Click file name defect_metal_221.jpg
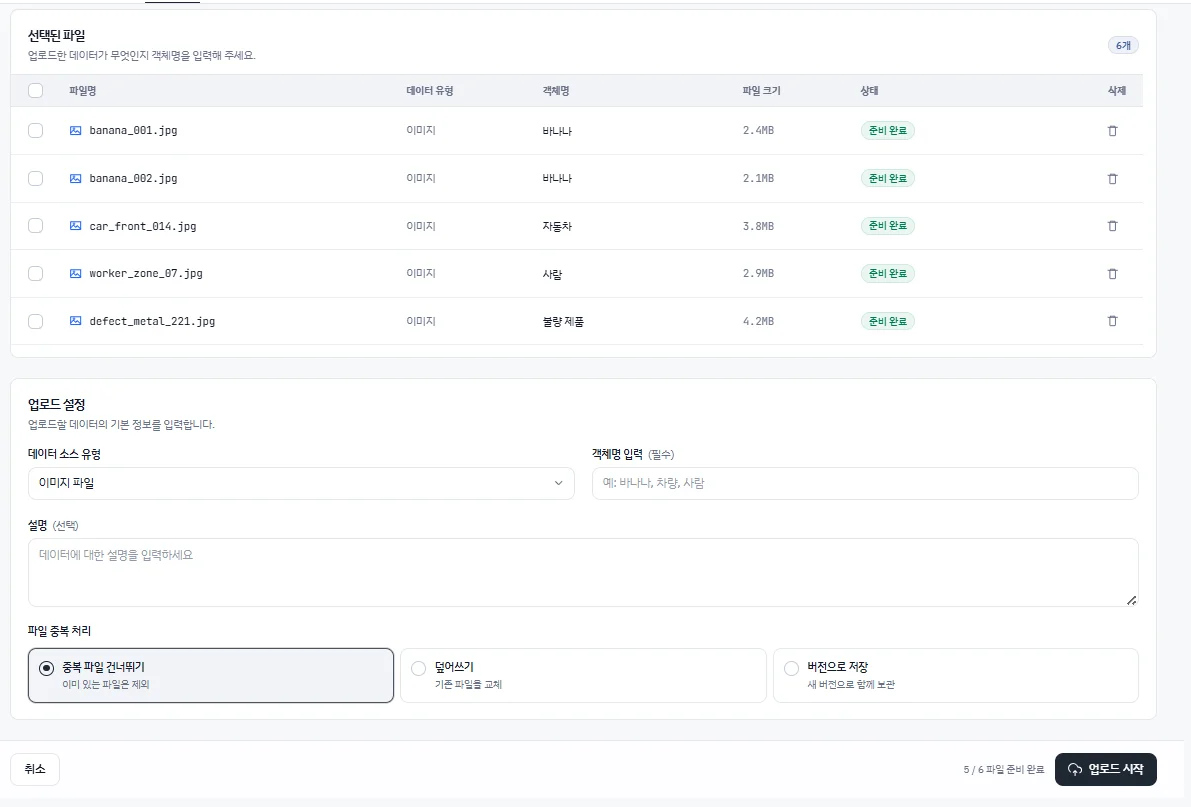1191x807 pixels. pyautogui.click(x=152, y=321)
